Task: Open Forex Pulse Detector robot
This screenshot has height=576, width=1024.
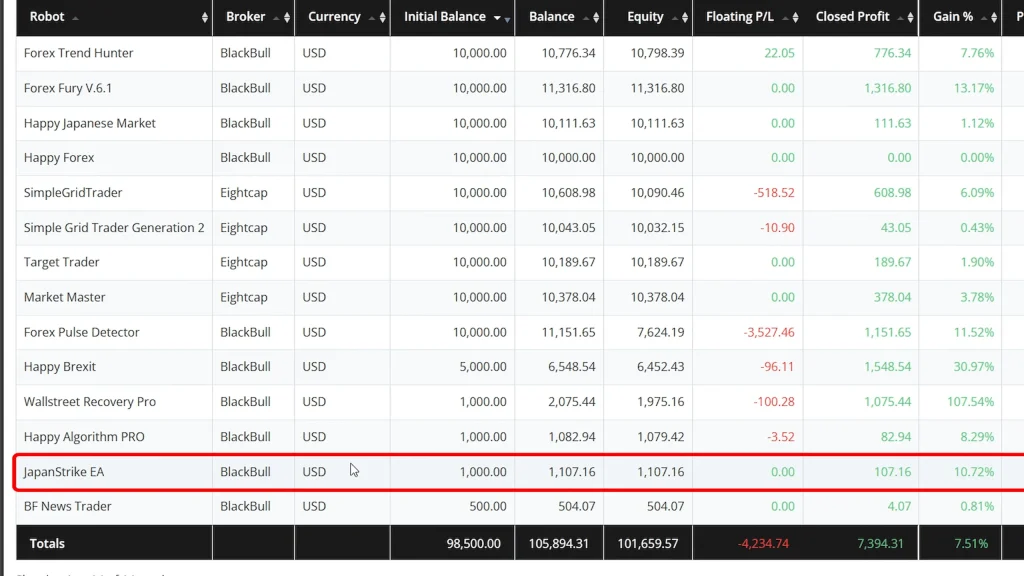Action: [82, 332]
